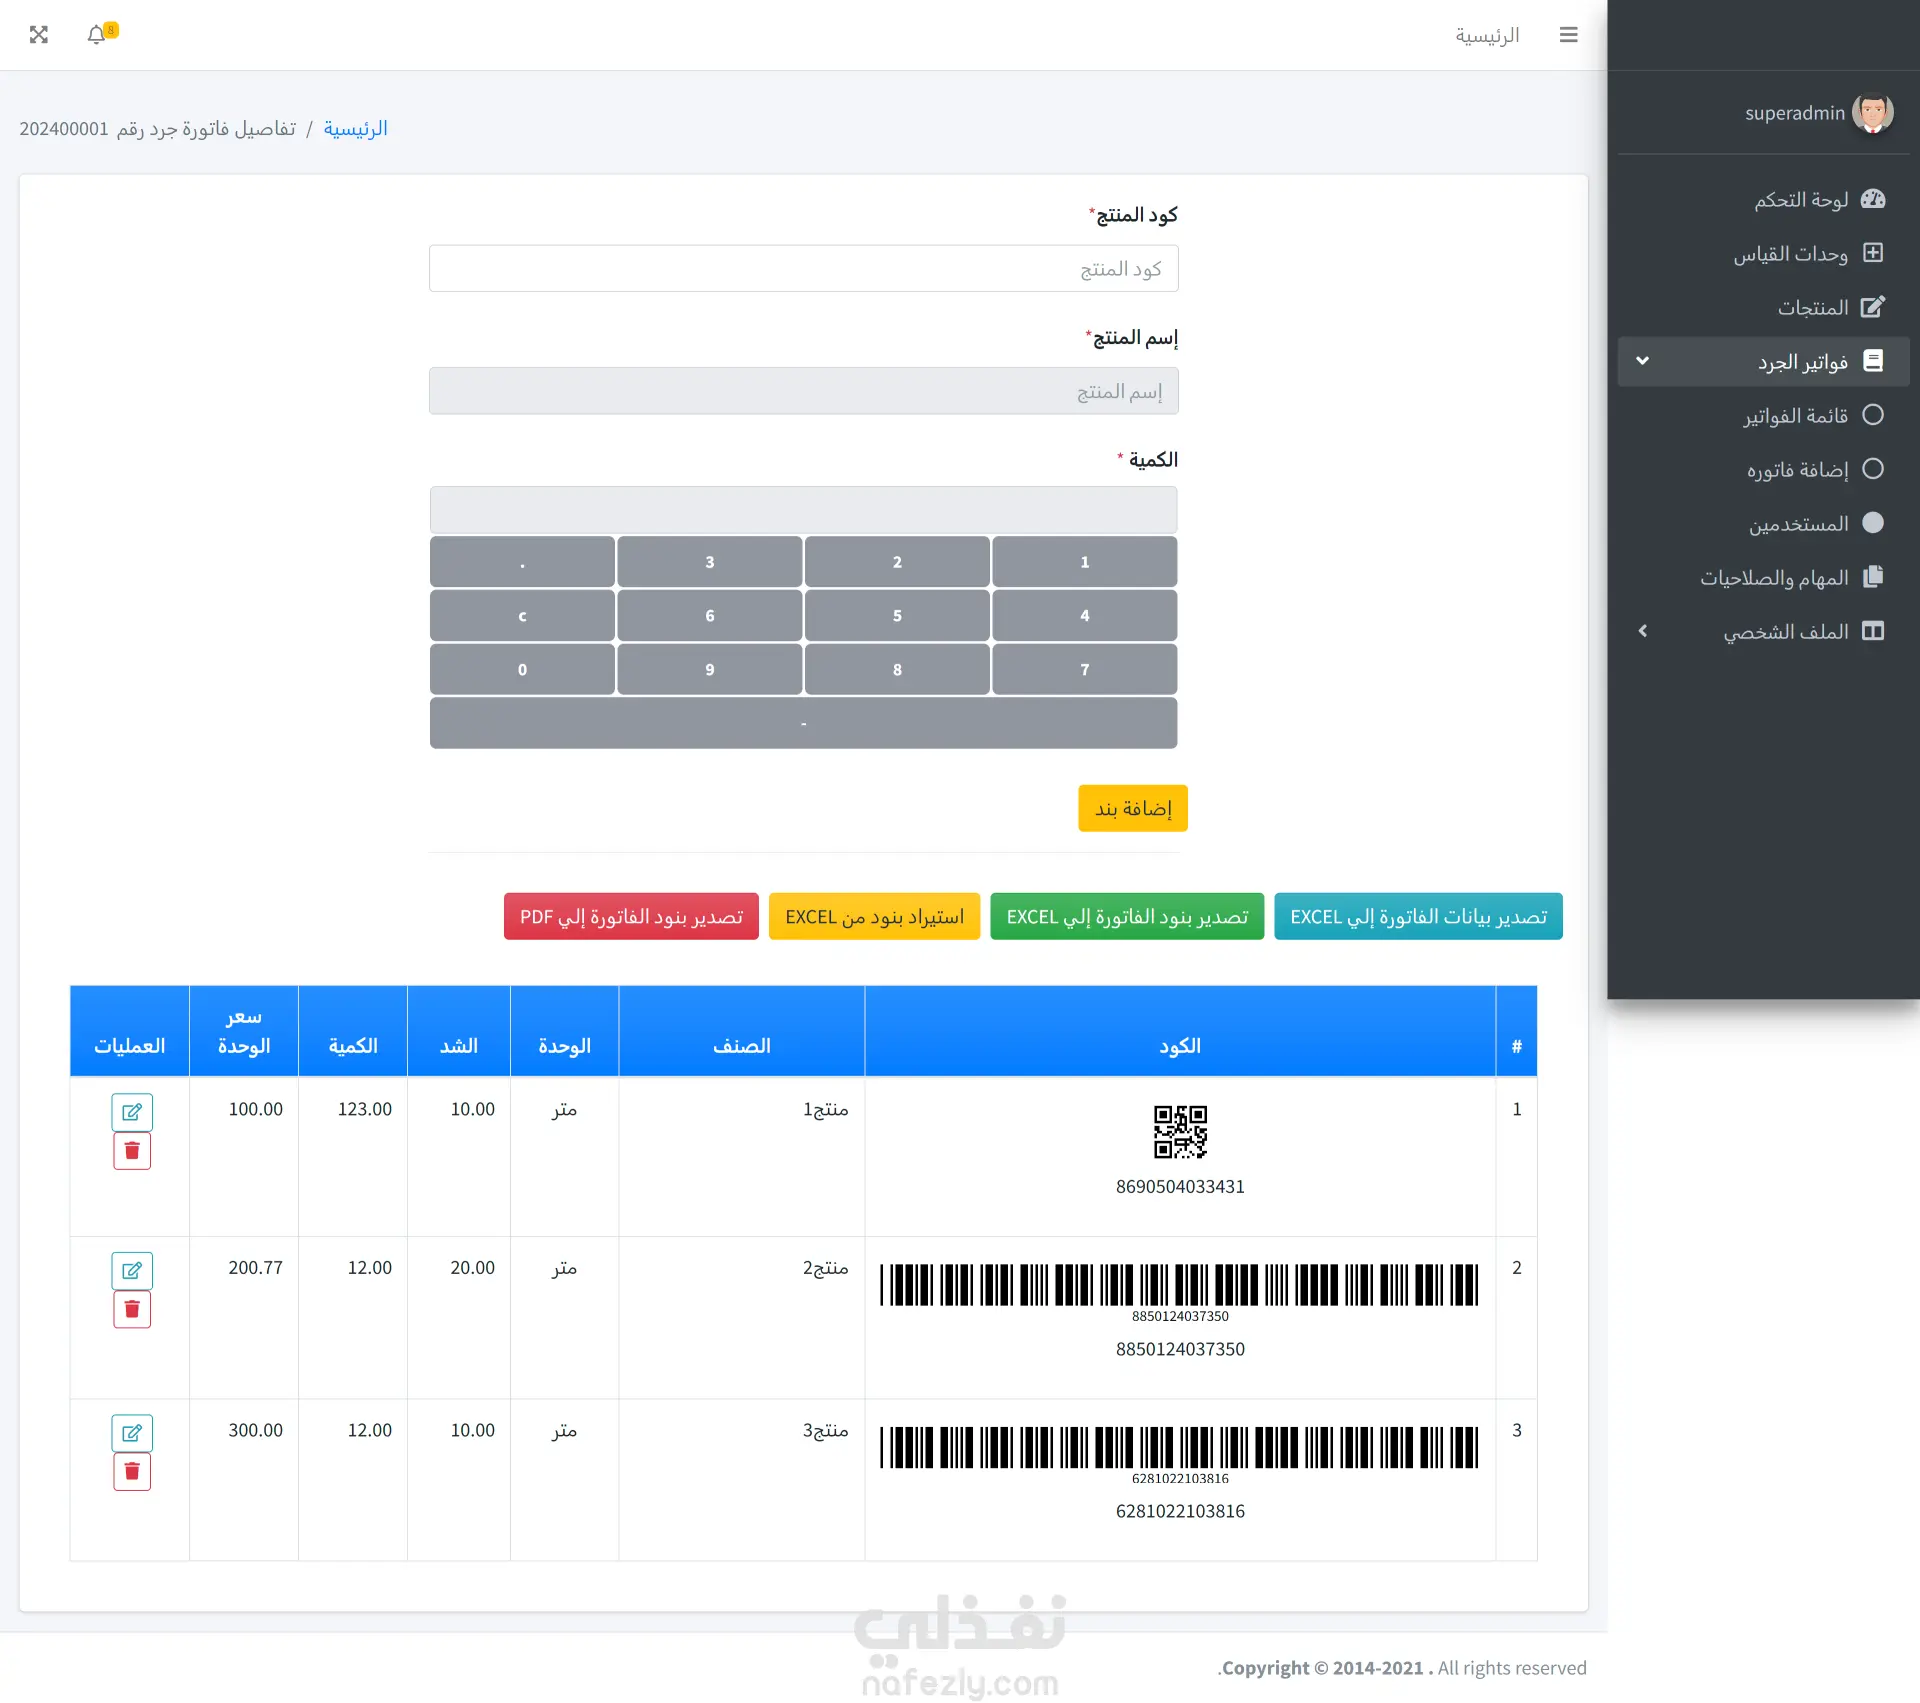Image resolution: width=1920 pixels, height=1703 pixels.
Task: Collapse the فواتير الجرد submenu chevron
Action: pos(1642,361)
